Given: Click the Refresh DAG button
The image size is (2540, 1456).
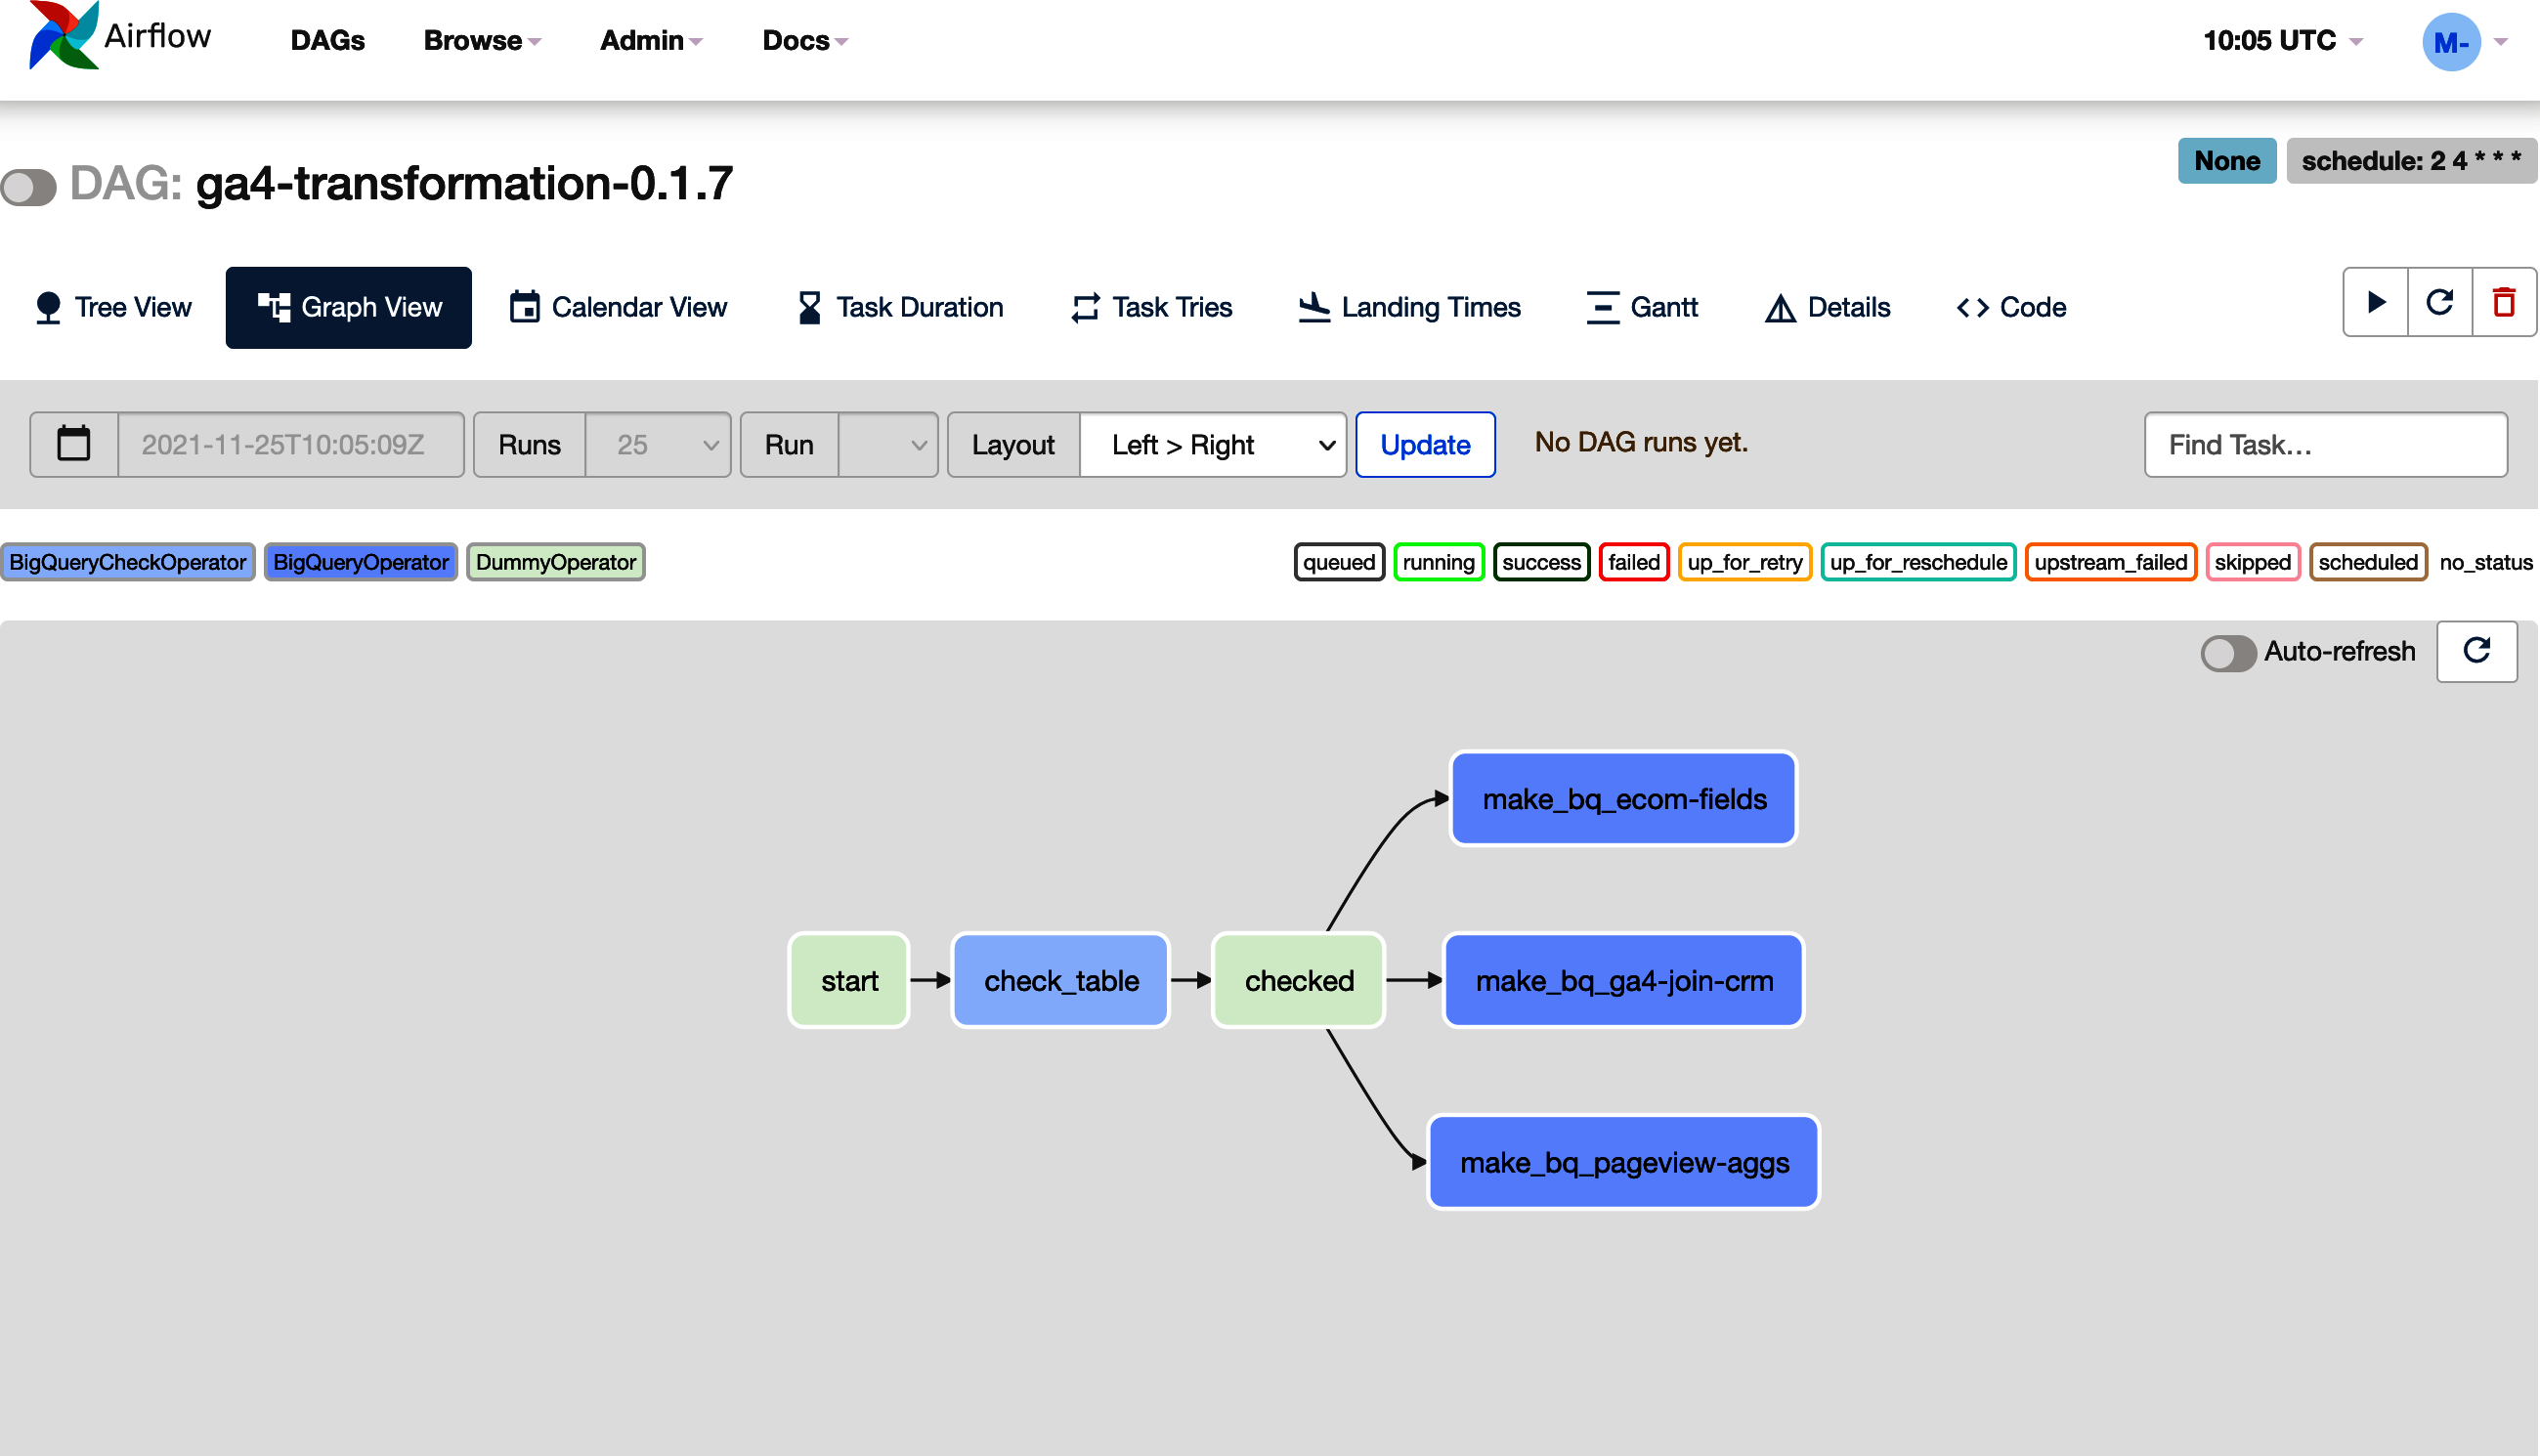Looking at the screenshot, I should tap(2438, 305).
